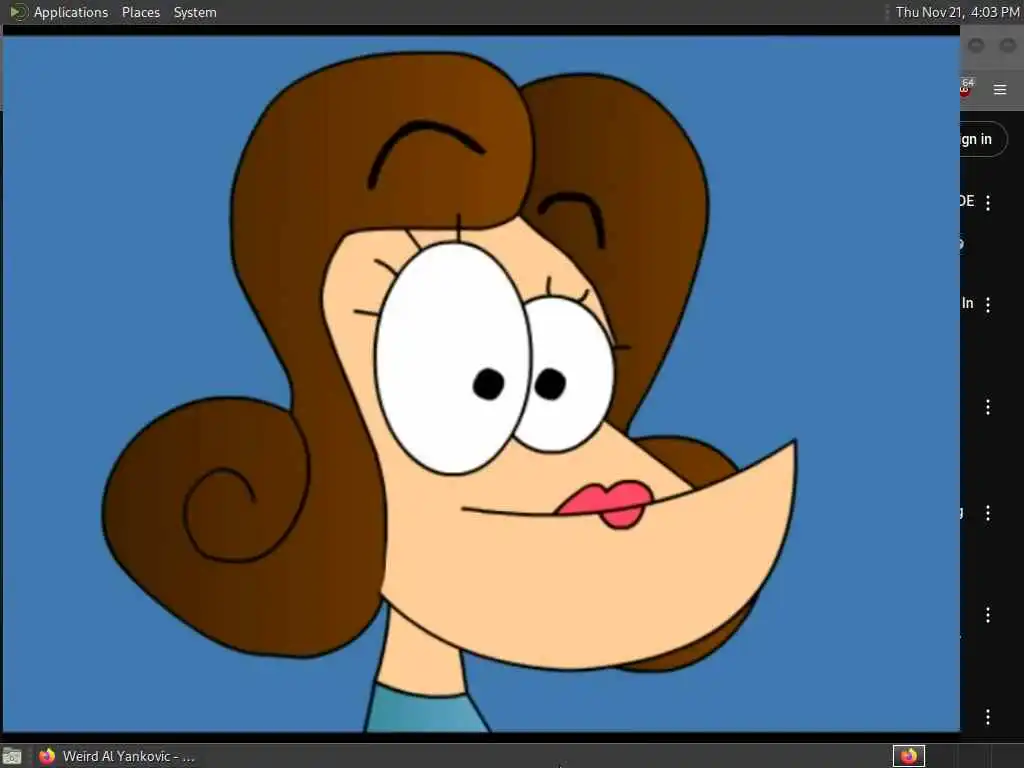Click the MATE logo icon beside Applications
Viewport: 1024px width, 768px height.
pos(18,12)
